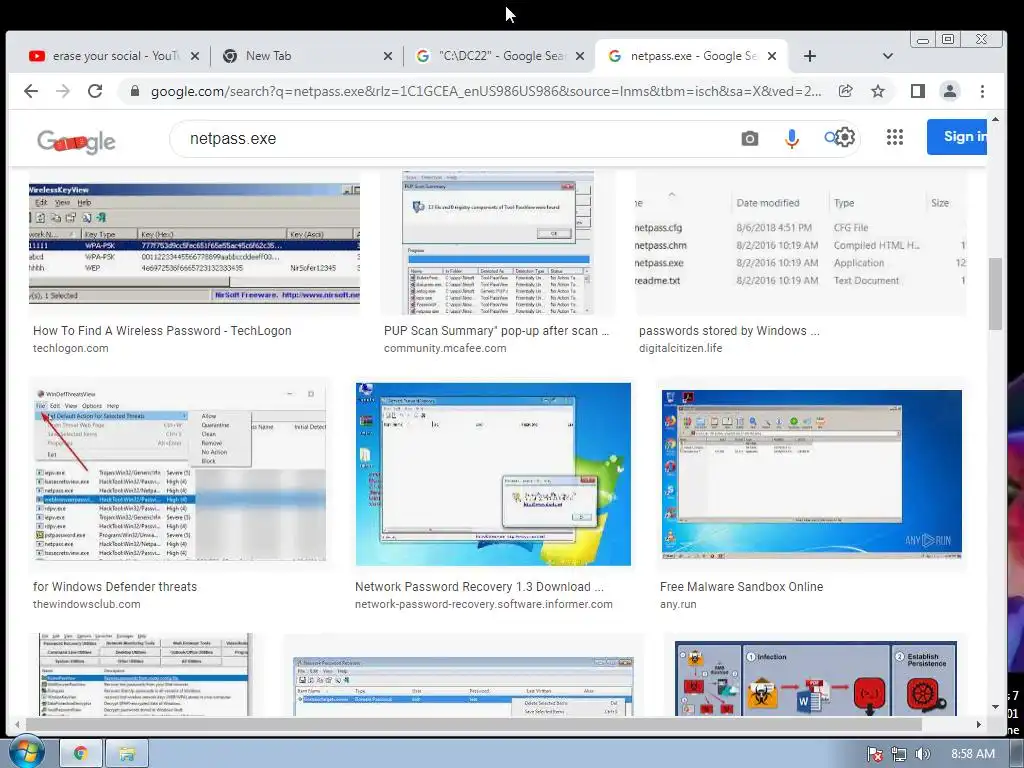This screenshot has width=1024, height=768.
Task: Reload the current page
Action: (95, 91)
